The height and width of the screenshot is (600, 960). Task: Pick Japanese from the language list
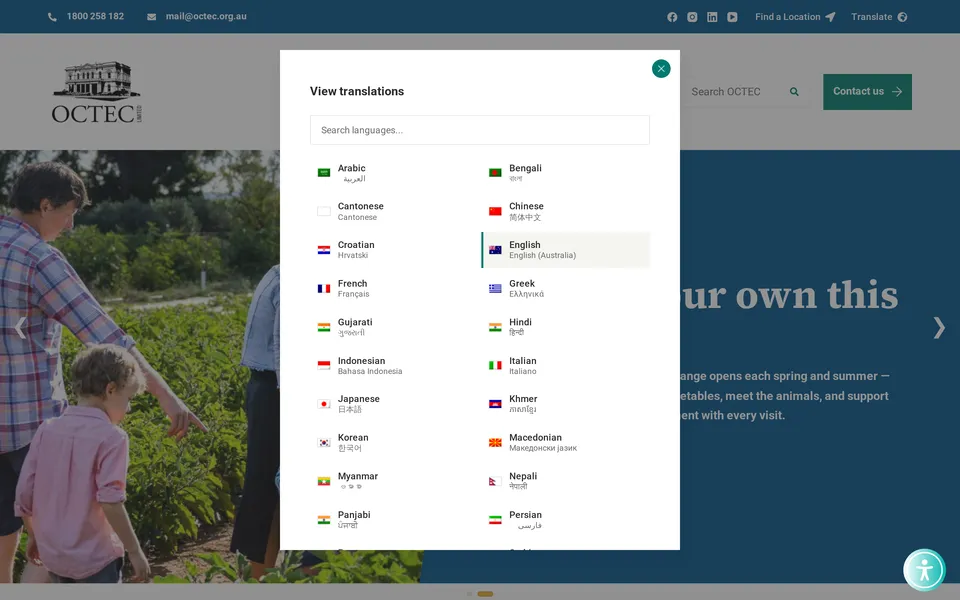pos(396,403)
